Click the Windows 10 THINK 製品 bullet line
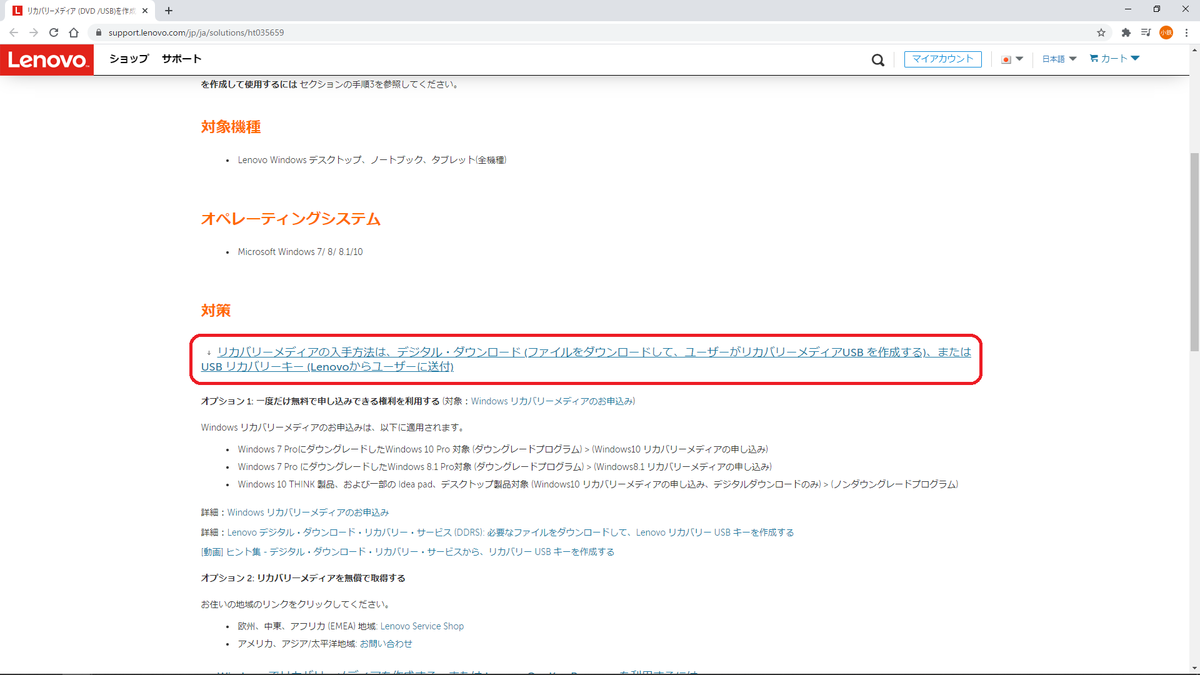 598,484
